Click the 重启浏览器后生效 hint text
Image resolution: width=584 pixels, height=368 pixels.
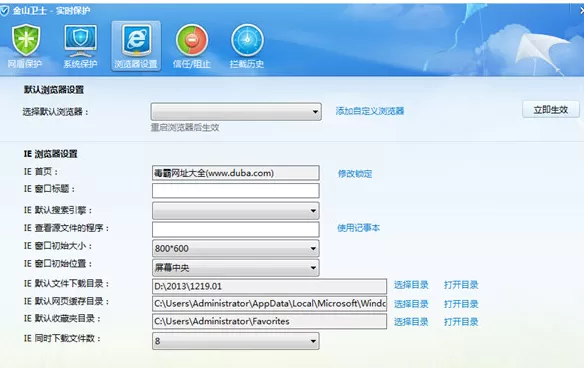click(185, 127)
